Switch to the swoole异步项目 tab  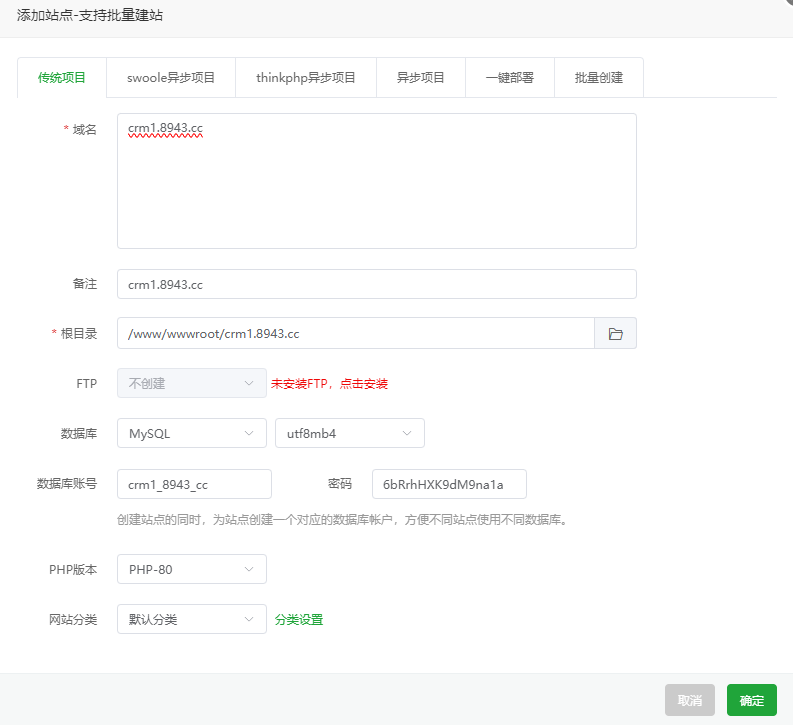click(x=171, y=78)
